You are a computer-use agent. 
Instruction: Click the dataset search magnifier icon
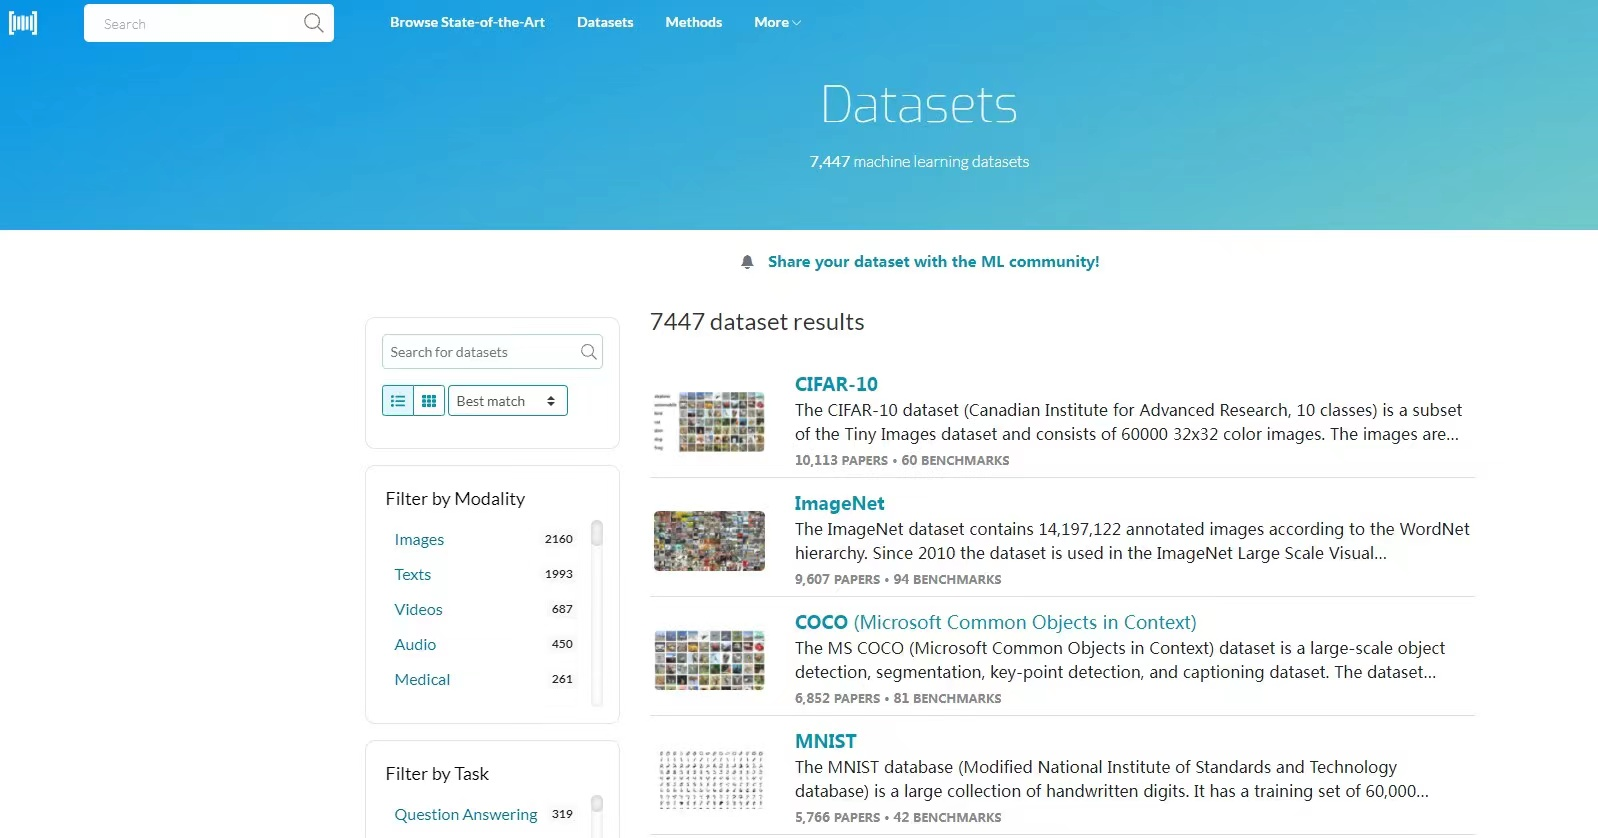pyautogui.click(x=589, y=352)
